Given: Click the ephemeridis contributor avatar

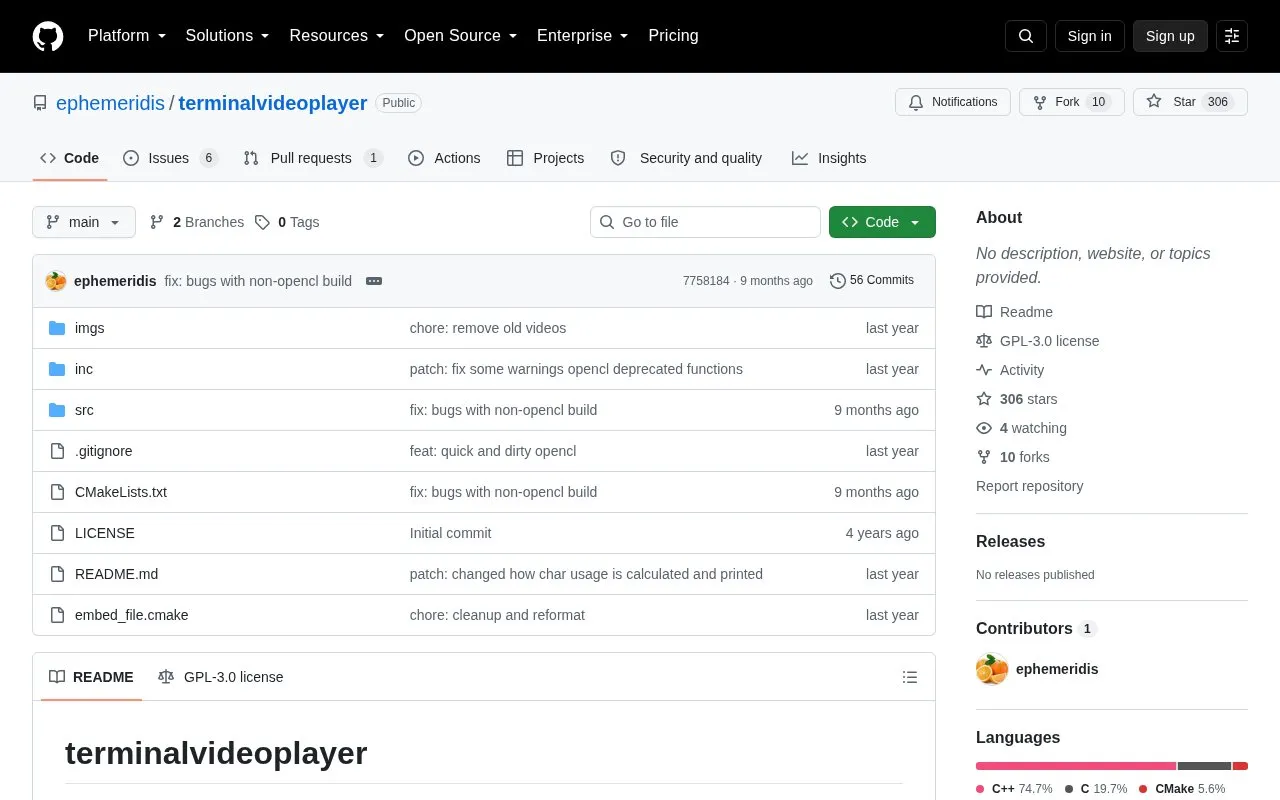Looking at the screenshot, I should pos(992,669).
